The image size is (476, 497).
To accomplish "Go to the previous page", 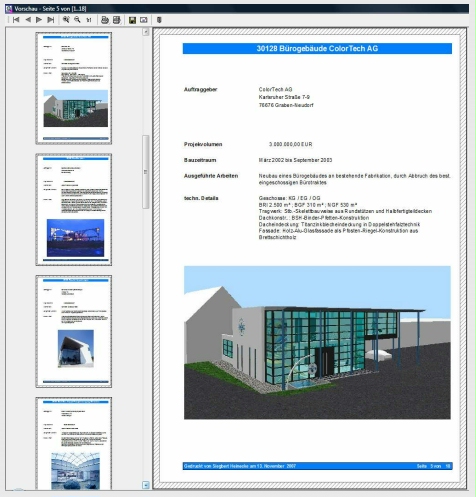I will (x=28, y=20).
